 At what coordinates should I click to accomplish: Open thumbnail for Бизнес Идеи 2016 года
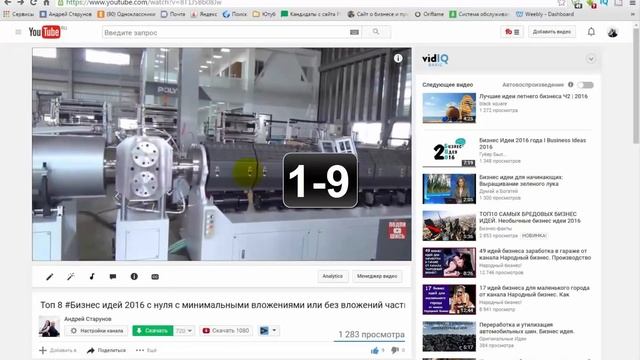coord(449,152)
